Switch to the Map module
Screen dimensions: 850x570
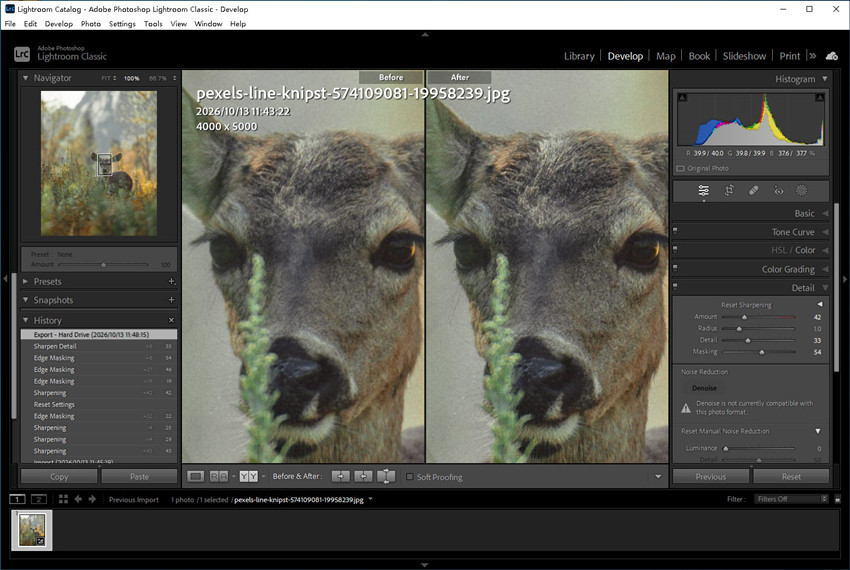tap(666, 56)
